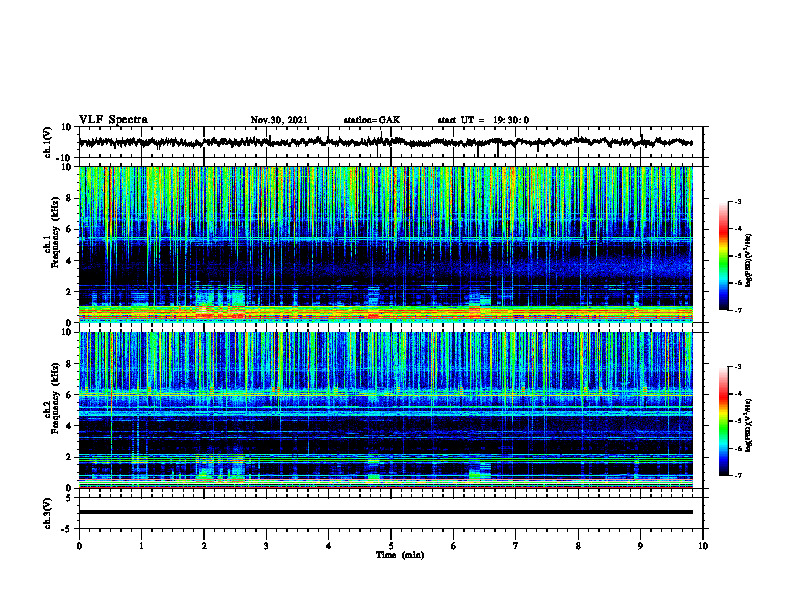Screen dimensions: 792x612
Task: Click the "-7" tick on ch.2 color bar
Action: [738, 476]
